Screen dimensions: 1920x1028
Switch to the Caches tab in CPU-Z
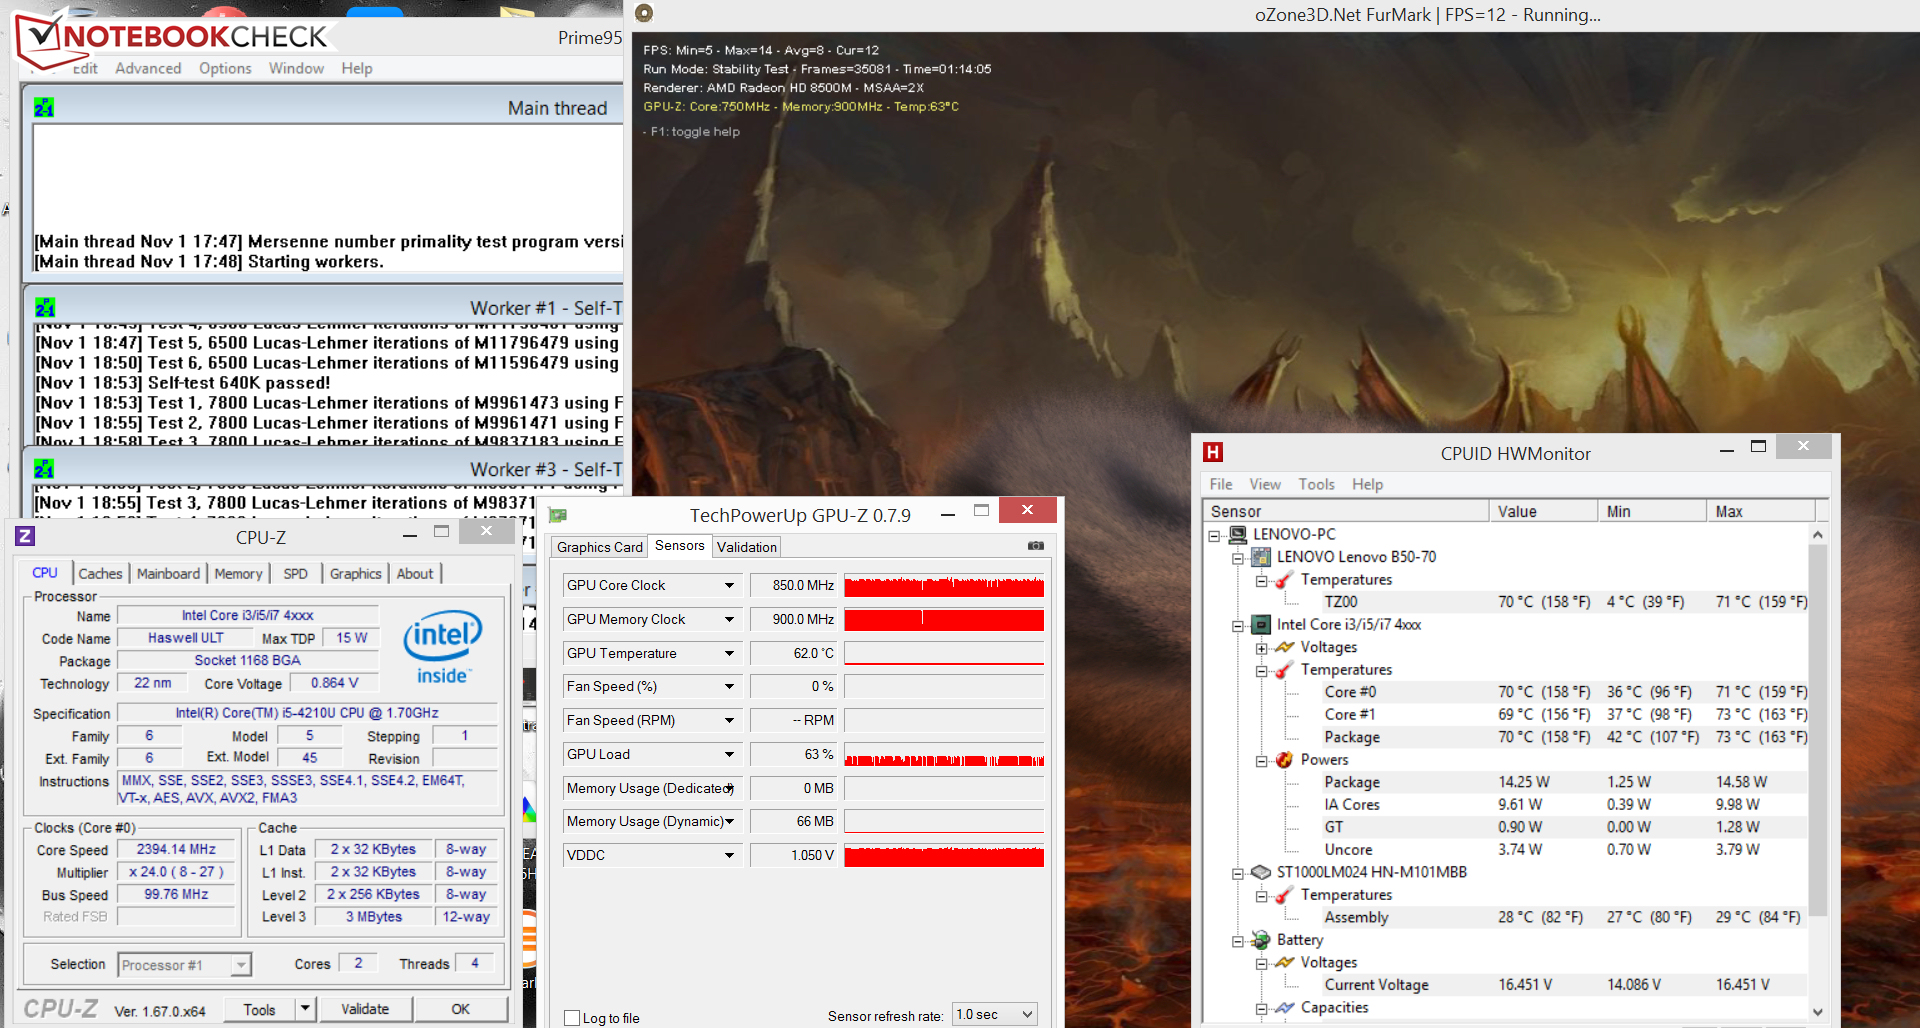pyautogui.click(x=100, y=573)
